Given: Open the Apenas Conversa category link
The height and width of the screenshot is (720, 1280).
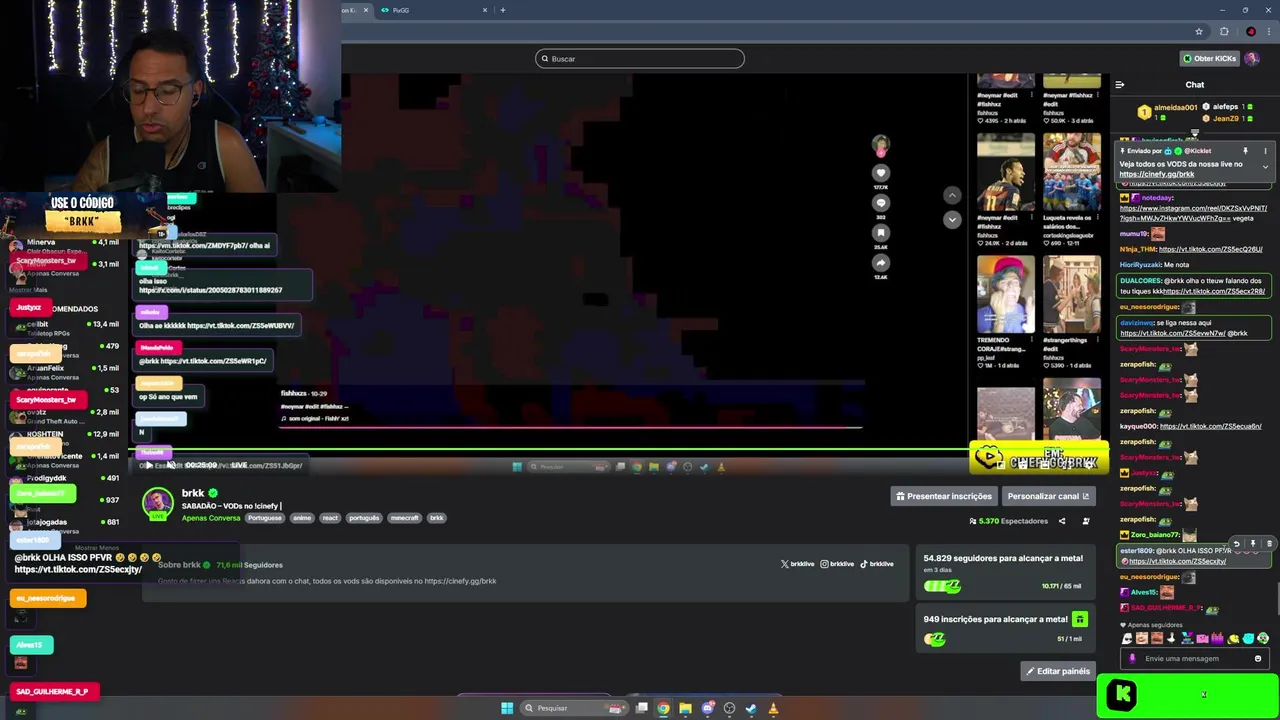Looking at the screenshot, I should tap(211, 518).
